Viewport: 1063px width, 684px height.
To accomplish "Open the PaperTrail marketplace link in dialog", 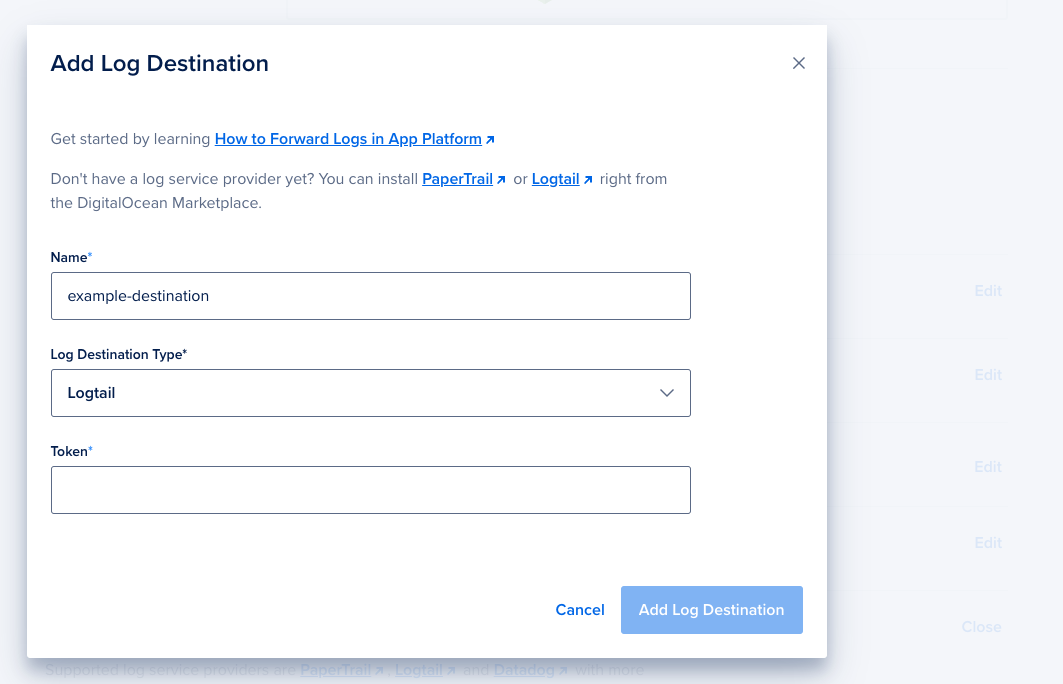I will 457,179.
